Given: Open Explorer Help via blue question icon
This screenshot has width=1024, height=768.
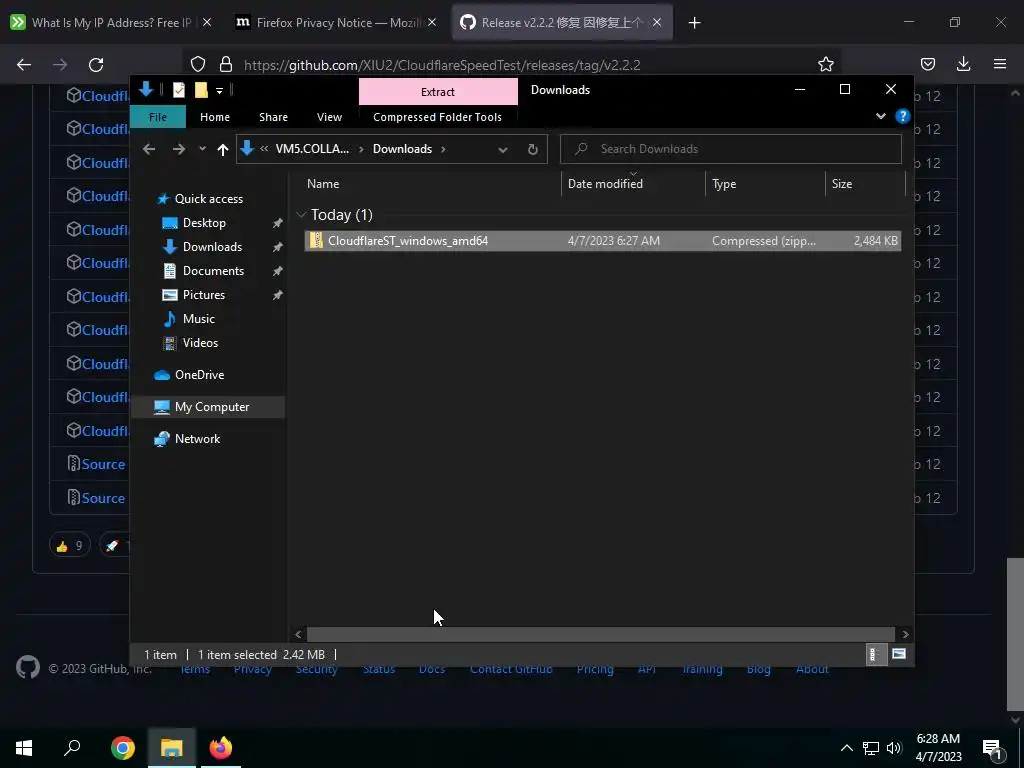Looking at the screenshot, I should tap(903, 116).
